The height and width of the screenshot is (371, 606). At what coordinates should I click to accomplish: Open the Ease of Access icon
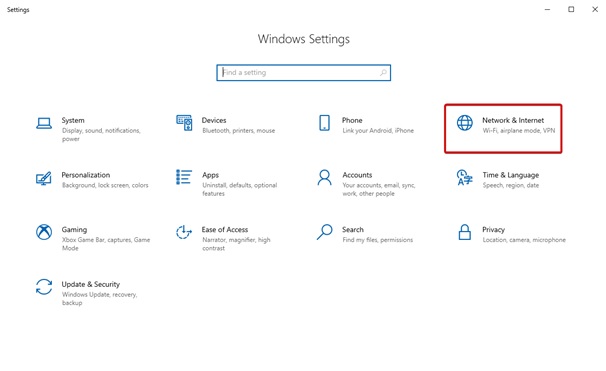(184, 232)
